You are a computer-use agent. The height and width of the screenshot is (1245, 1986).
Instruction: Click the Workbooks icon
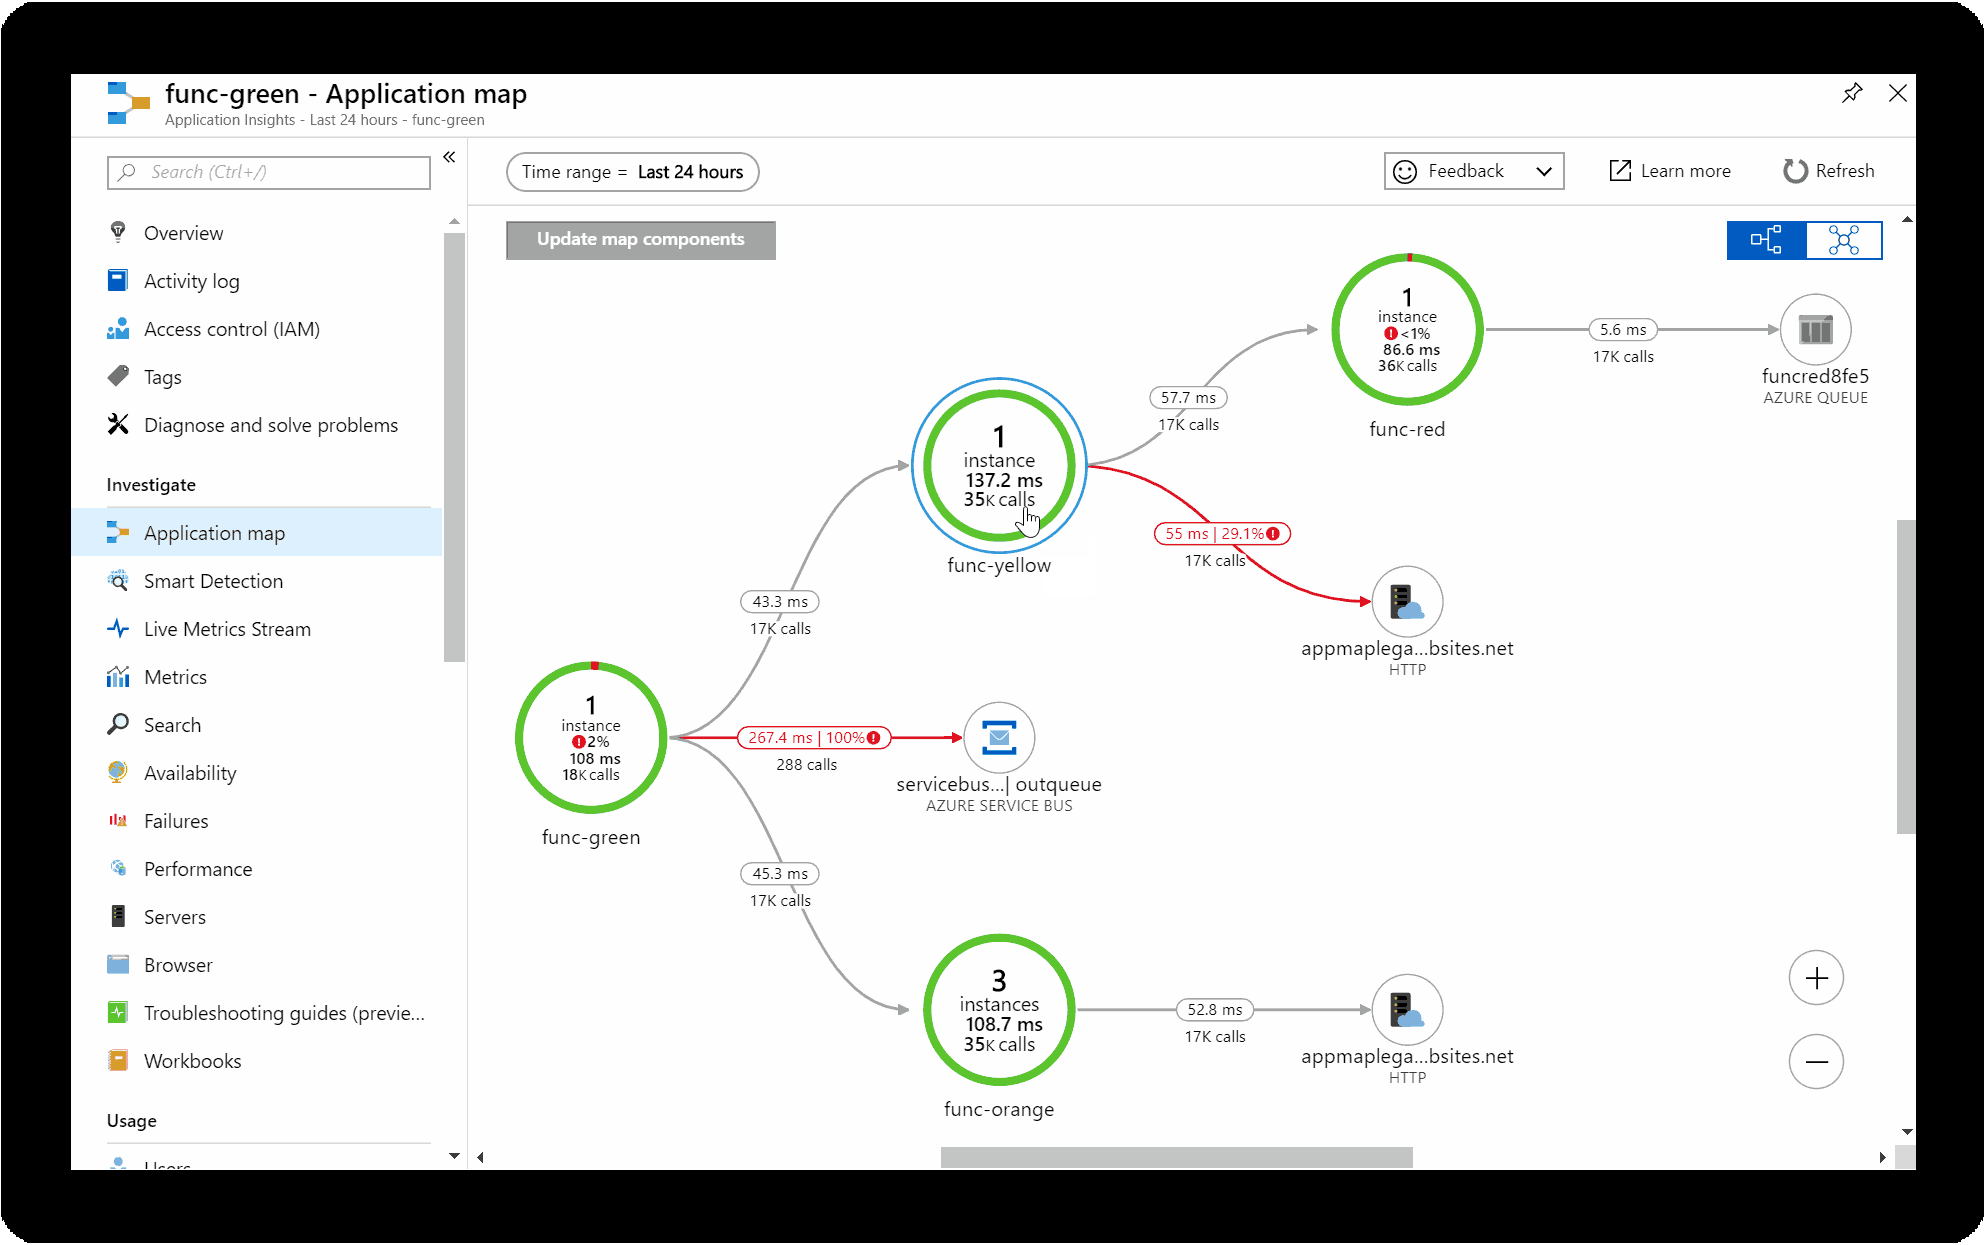coord(118,1061)
